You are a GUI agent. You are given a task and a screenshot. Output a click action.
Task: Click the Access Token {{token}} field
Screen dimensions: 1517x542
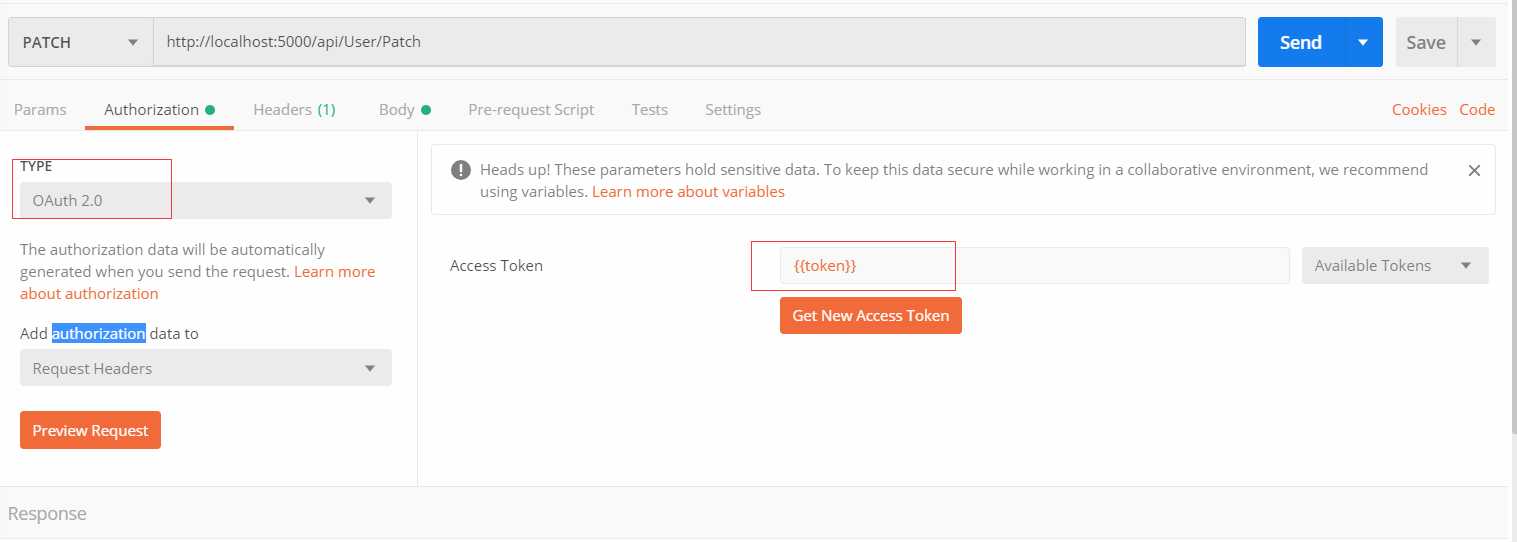point(1034,266)
